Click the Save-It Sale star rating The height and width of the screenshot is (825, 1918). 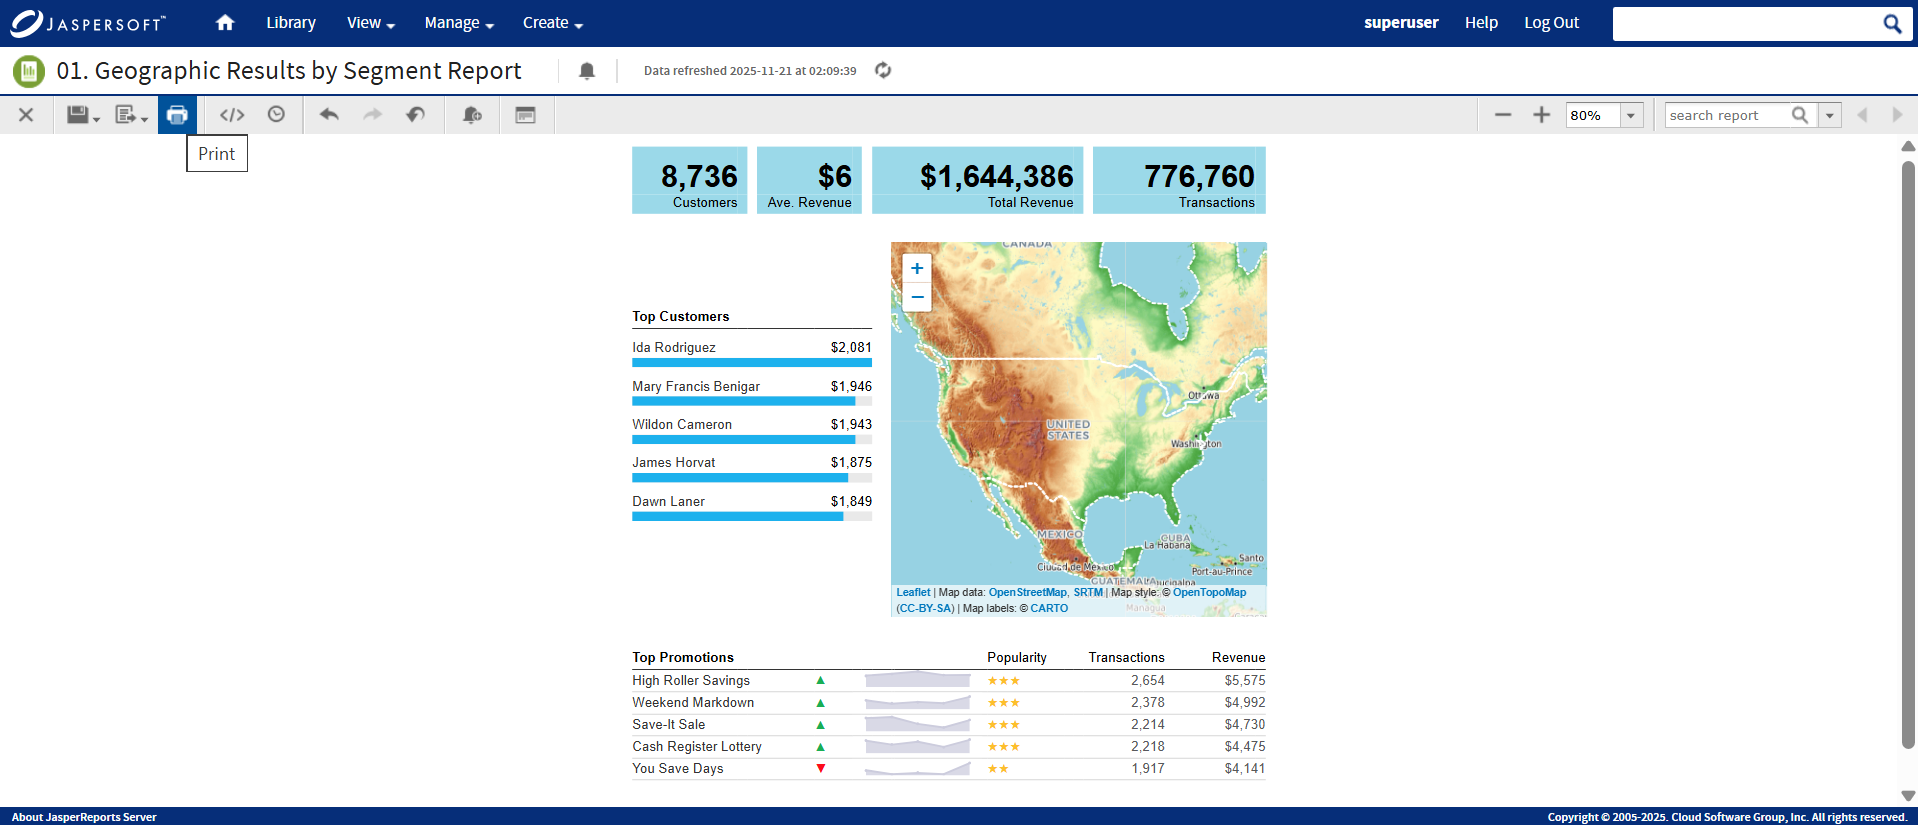(x=1004, y=724)
